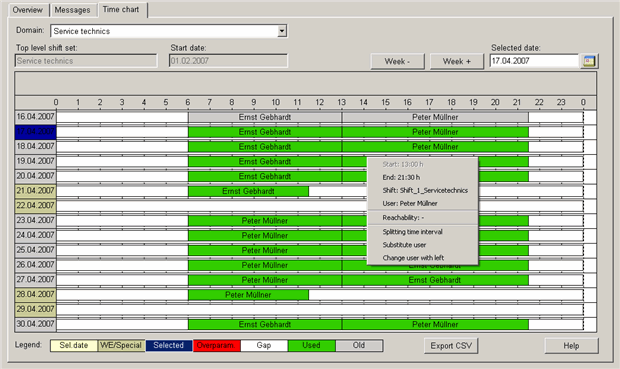Click the Export CSV button
The width and height of the screenshot is (620, 369).
[451, 346]
